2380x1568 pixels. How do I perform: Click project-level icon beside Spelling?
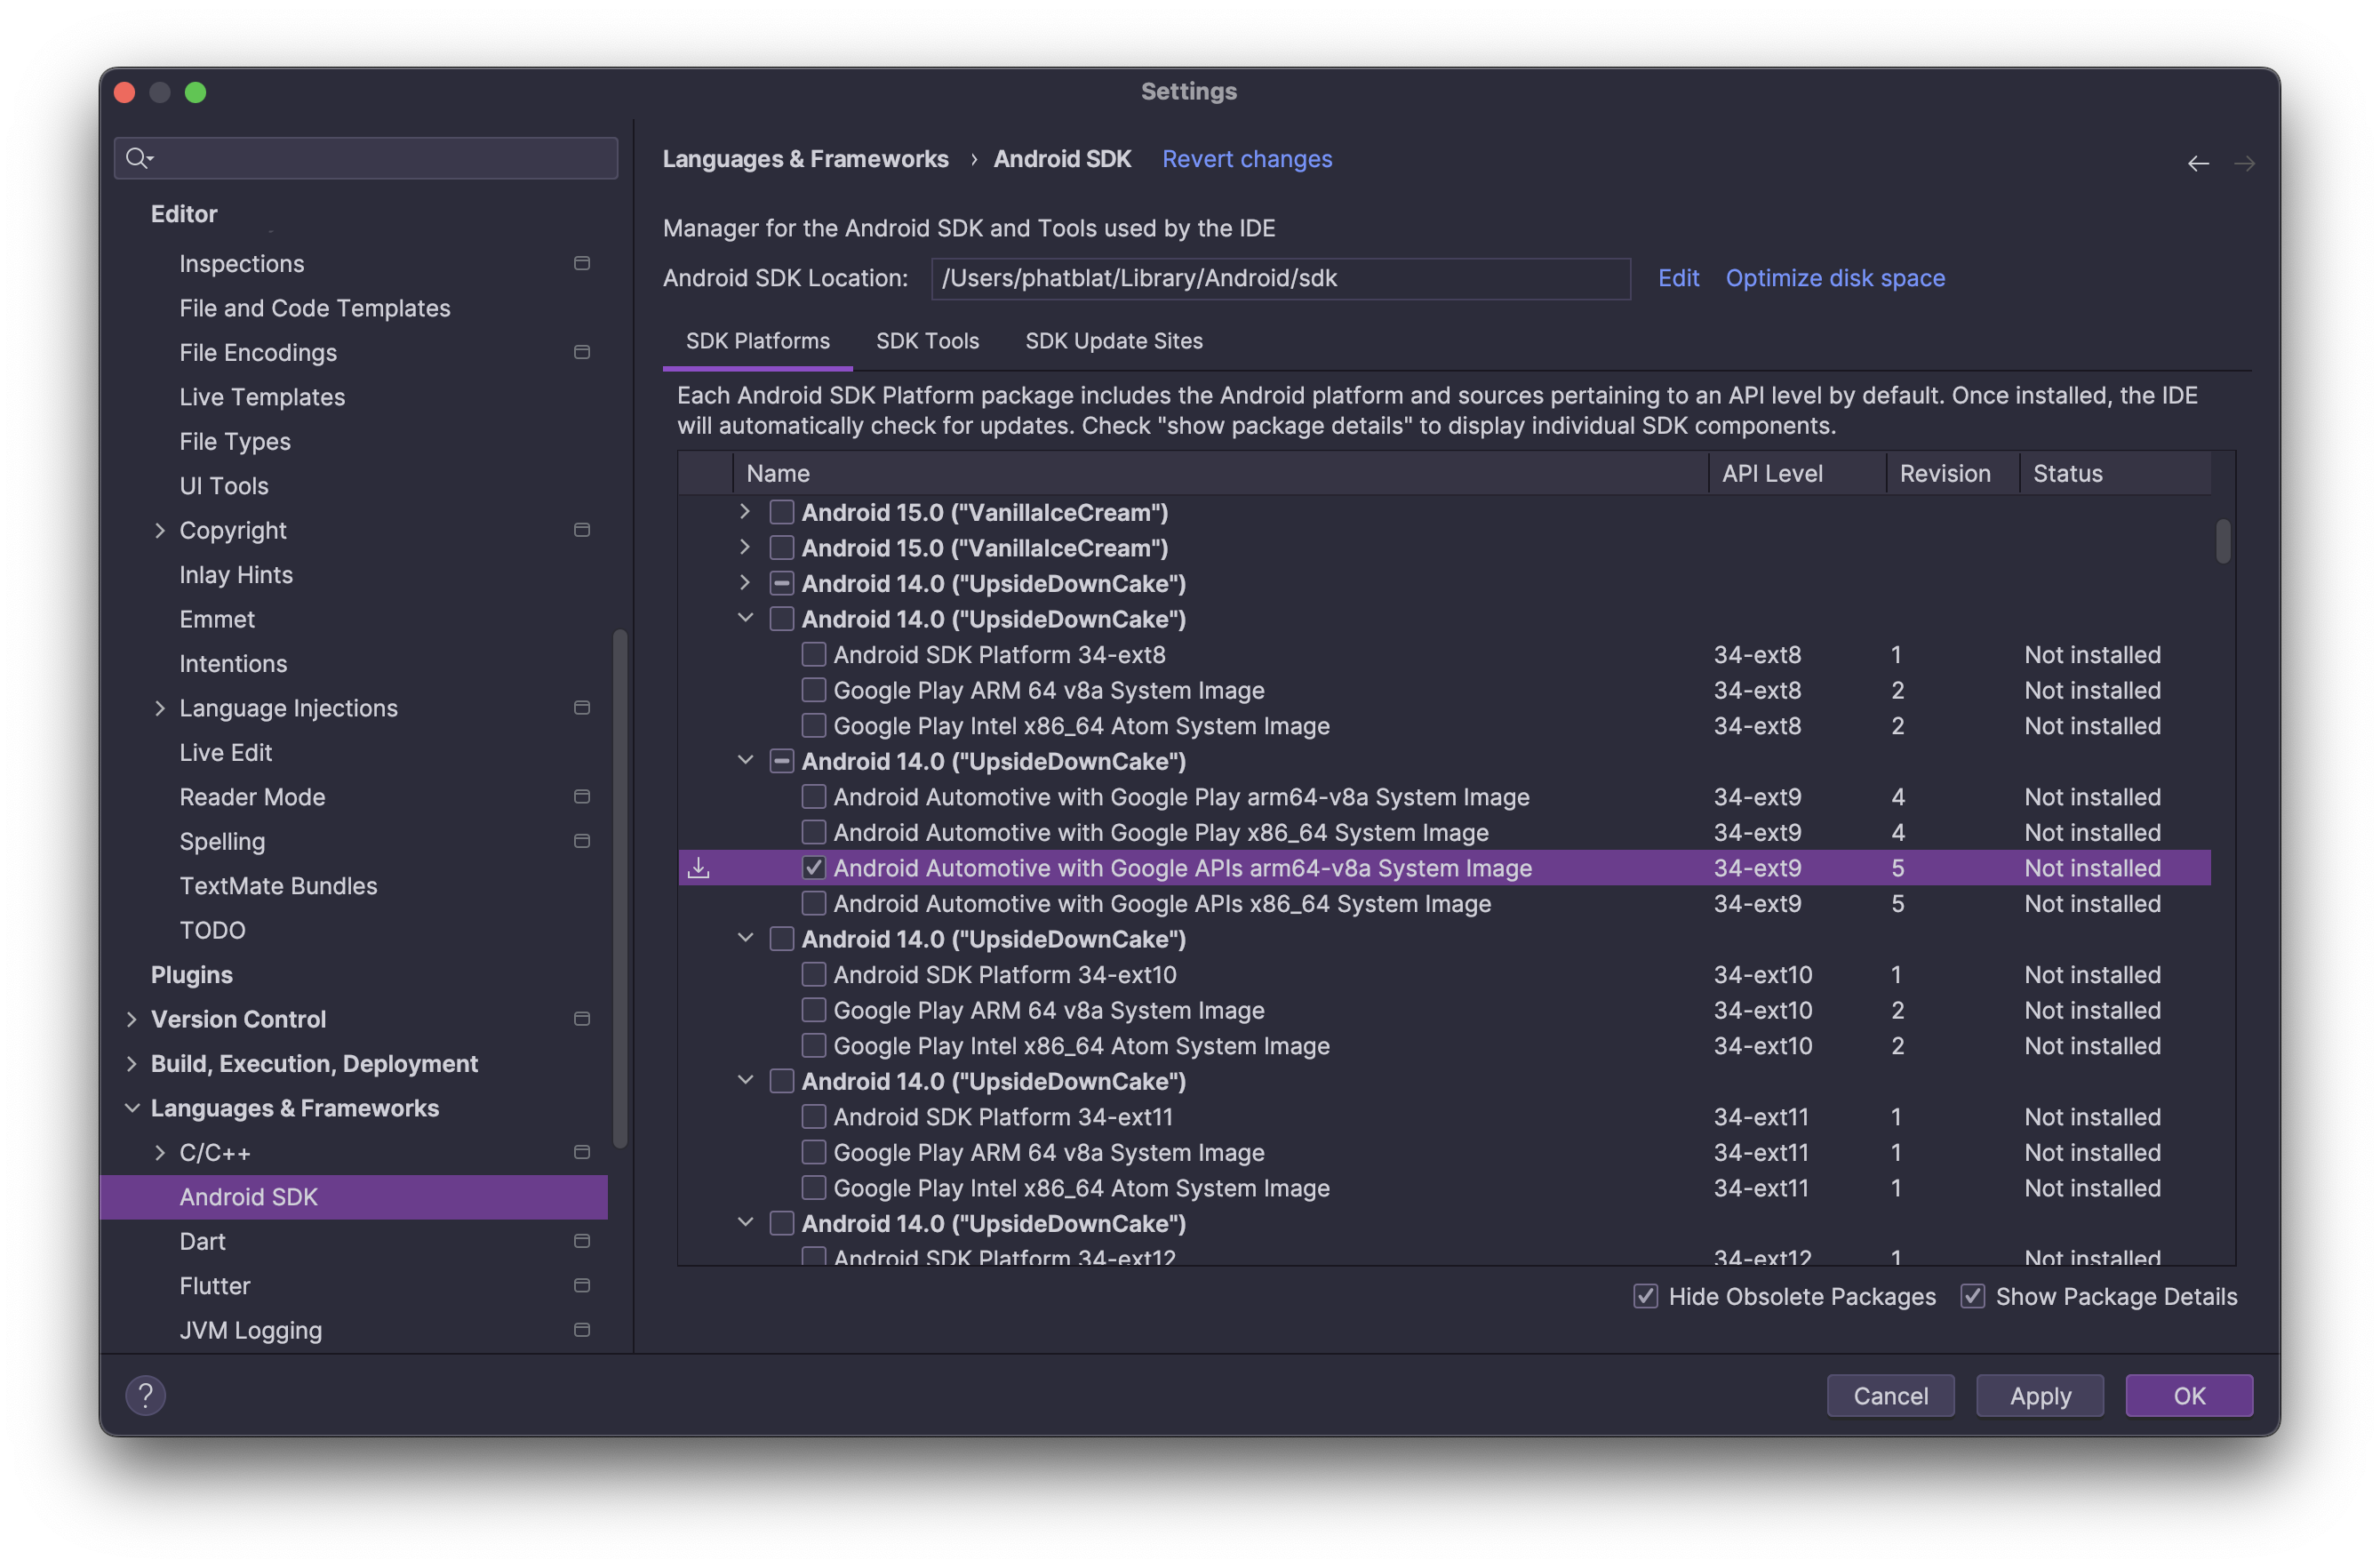tap(581, 841)
